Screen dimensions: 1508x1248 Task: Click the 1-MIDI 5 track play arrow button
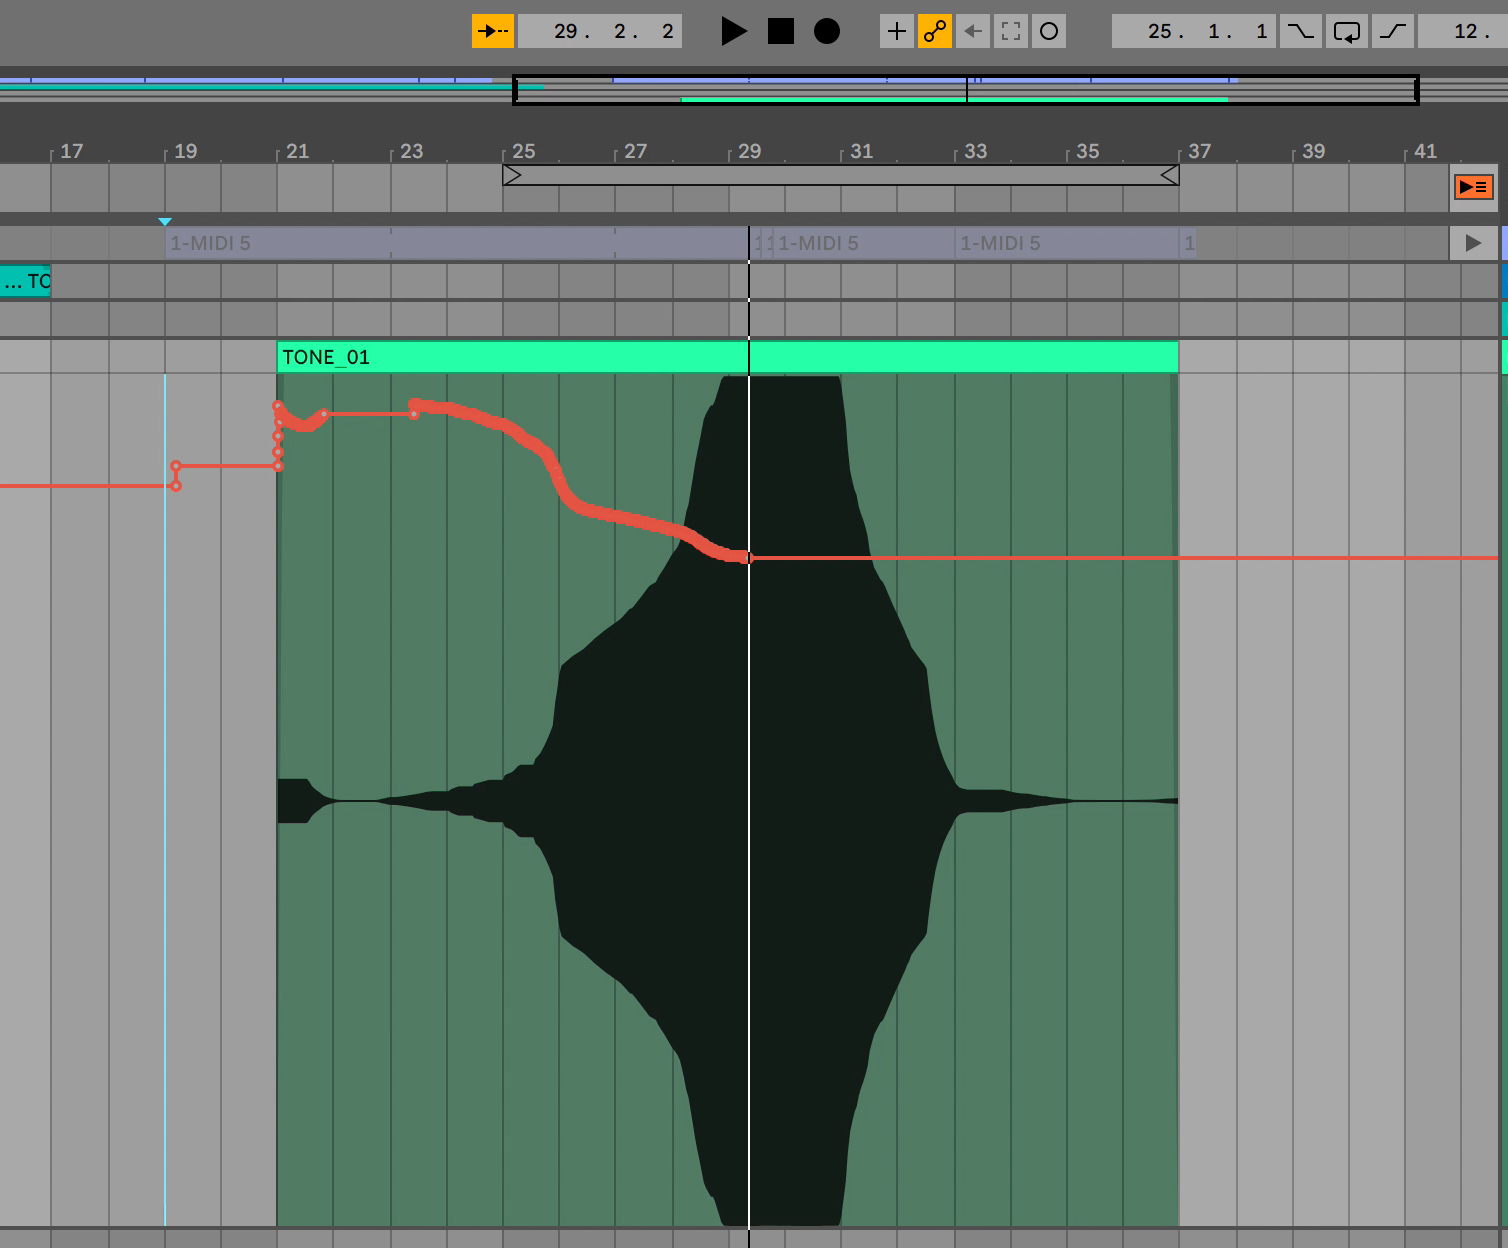tap(1472, 243)
